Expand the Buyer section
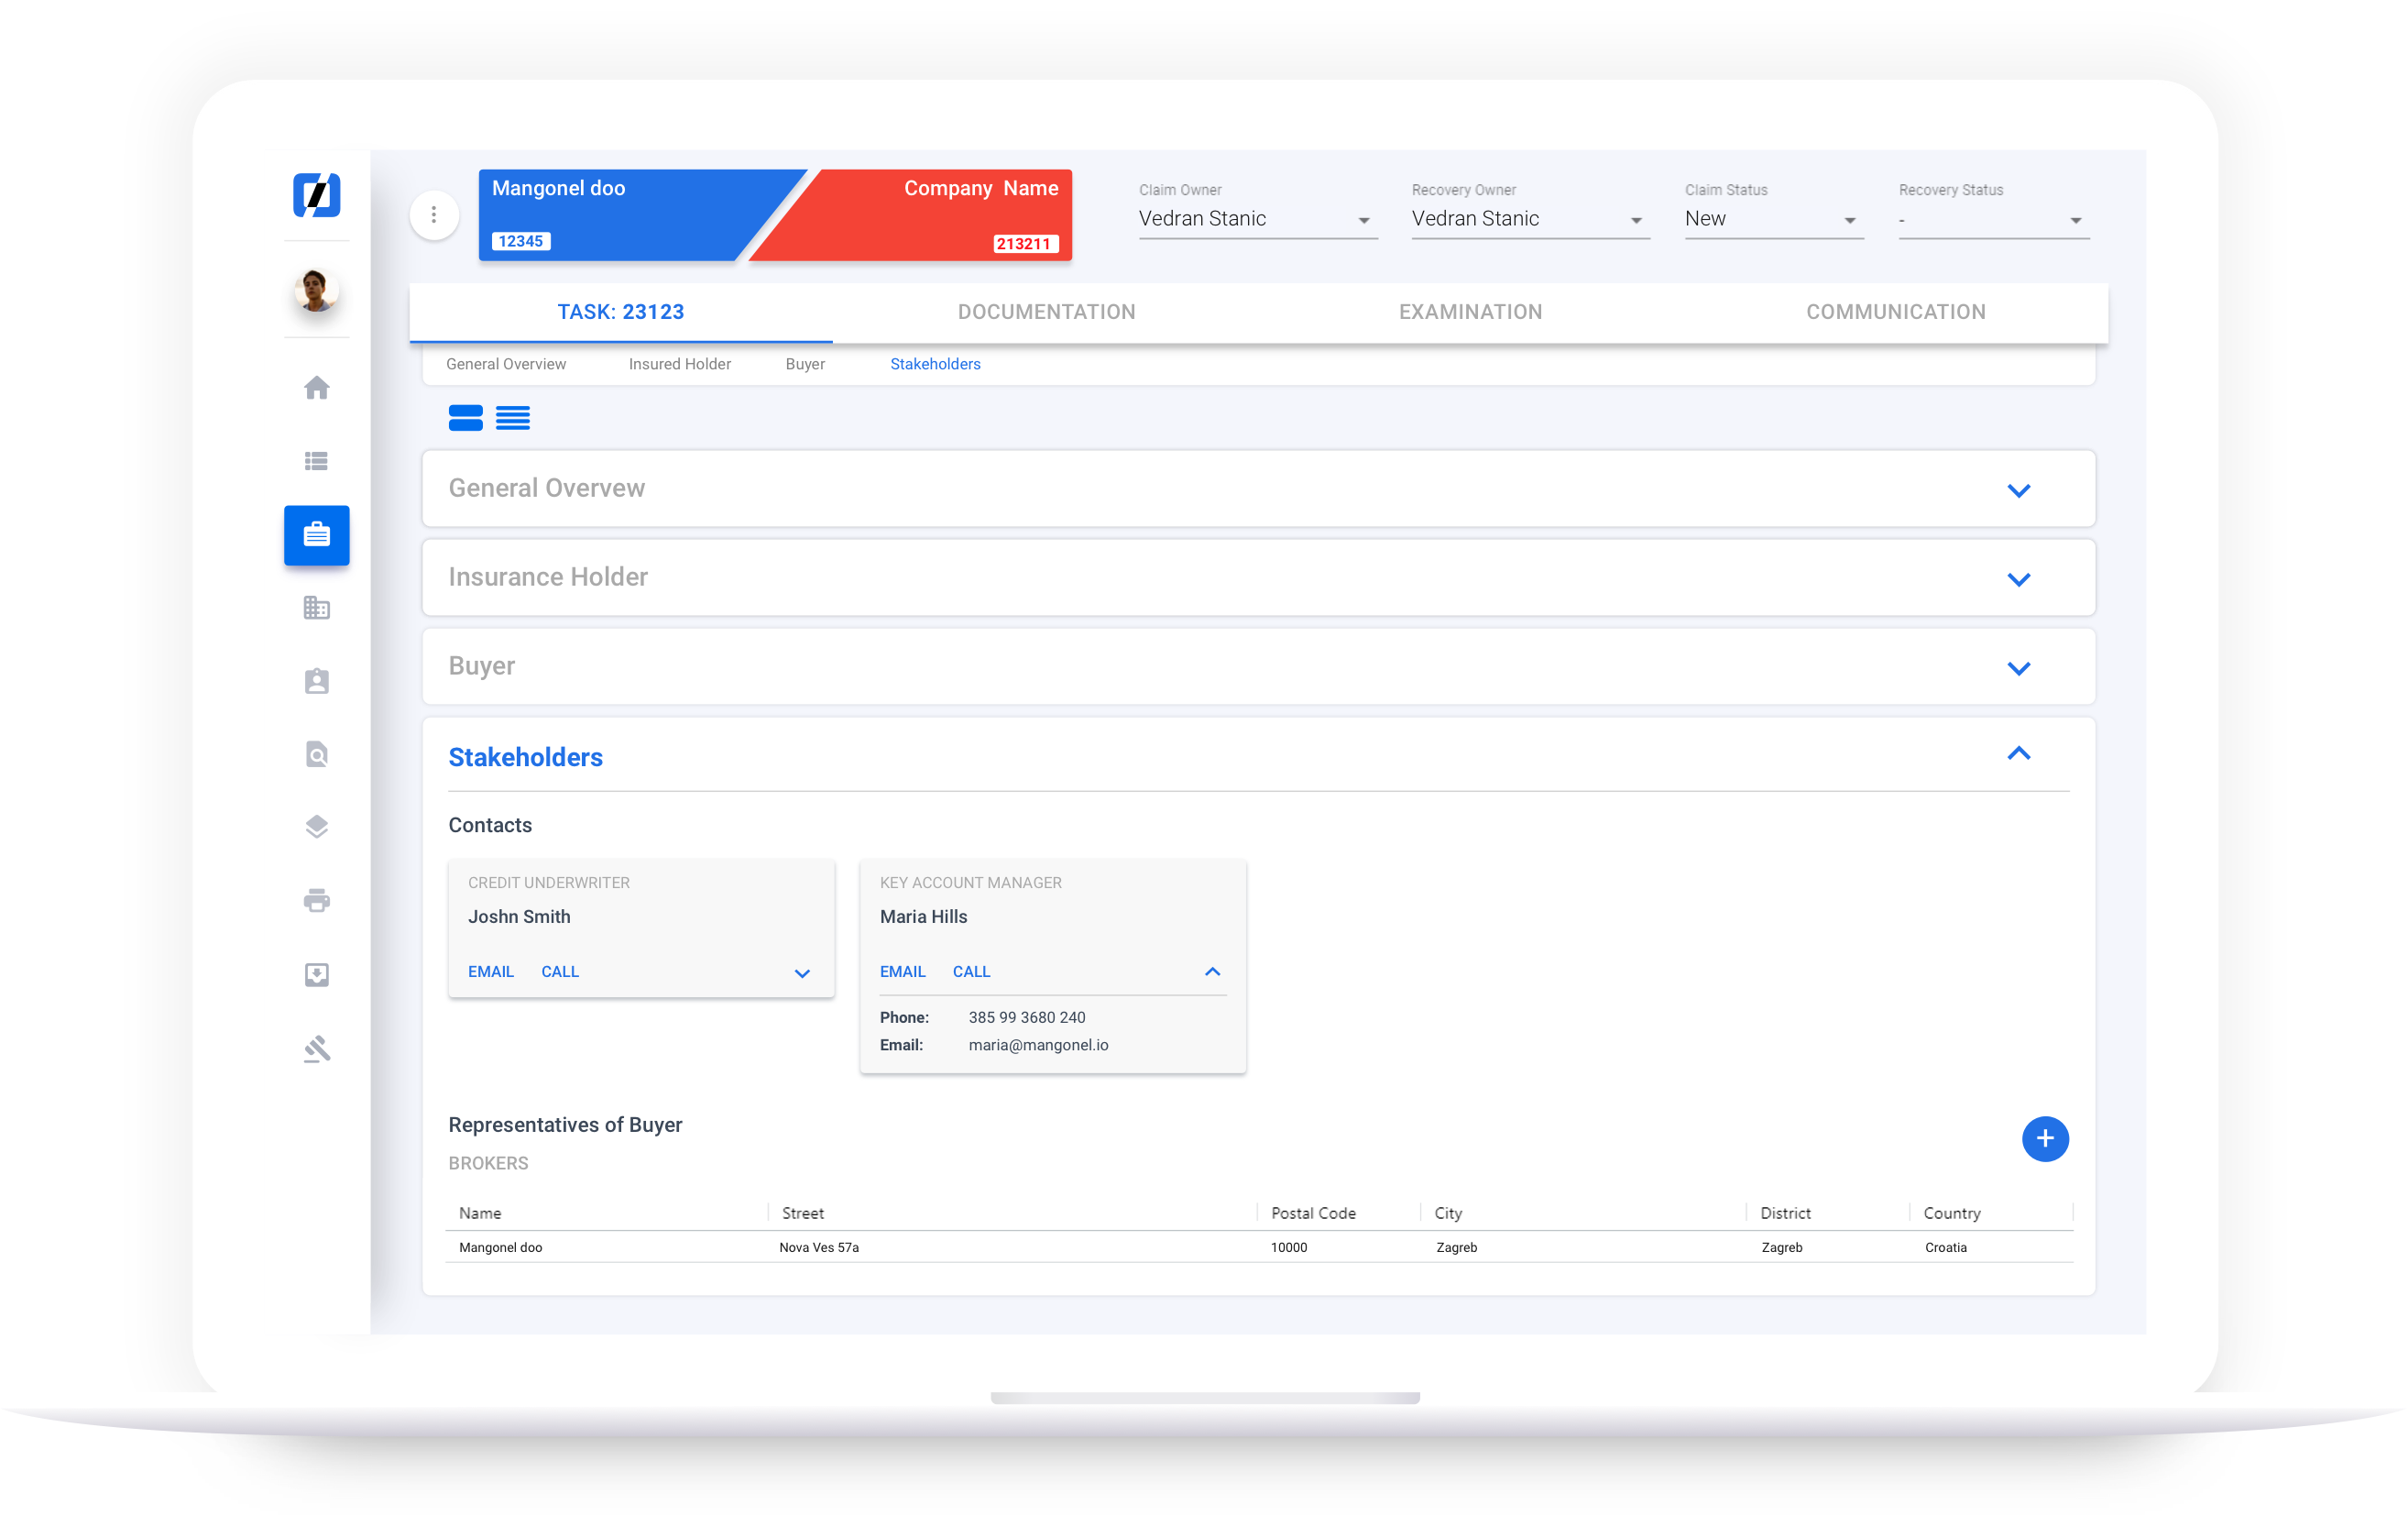Image resolution: width=2408 pixels, height=1515 pixels. (2018, 668)
